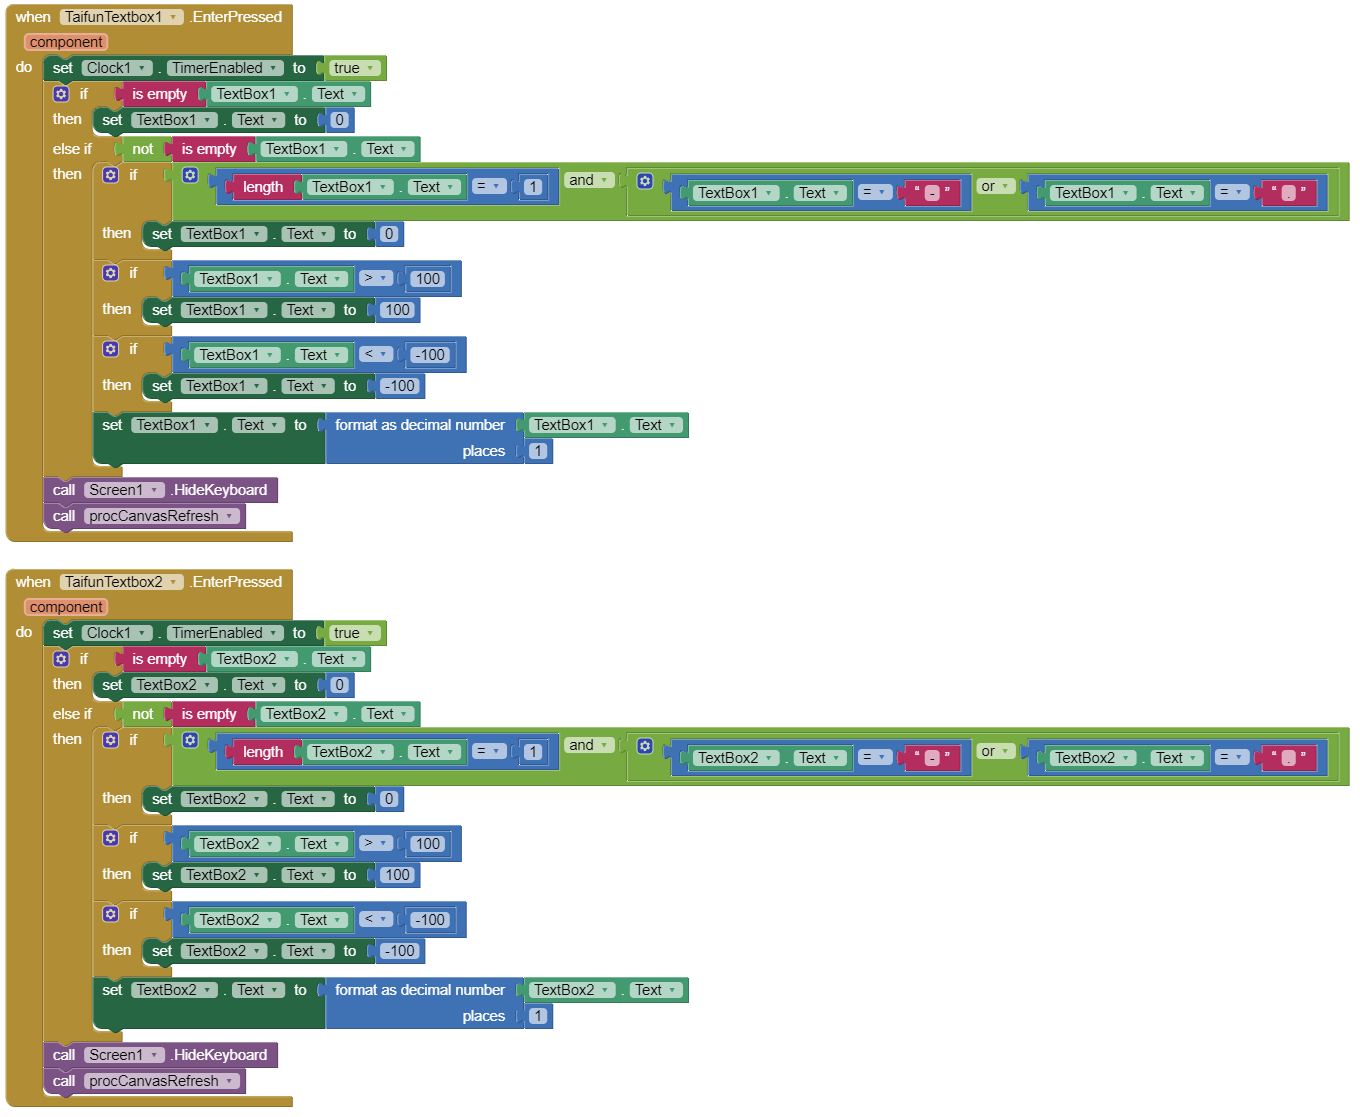Image resolution: width=1360 pixels, height=1117 pixels.
Task: Click the component parameter in TaifunTextbox1 event
Action: click(x=66, y=42)
